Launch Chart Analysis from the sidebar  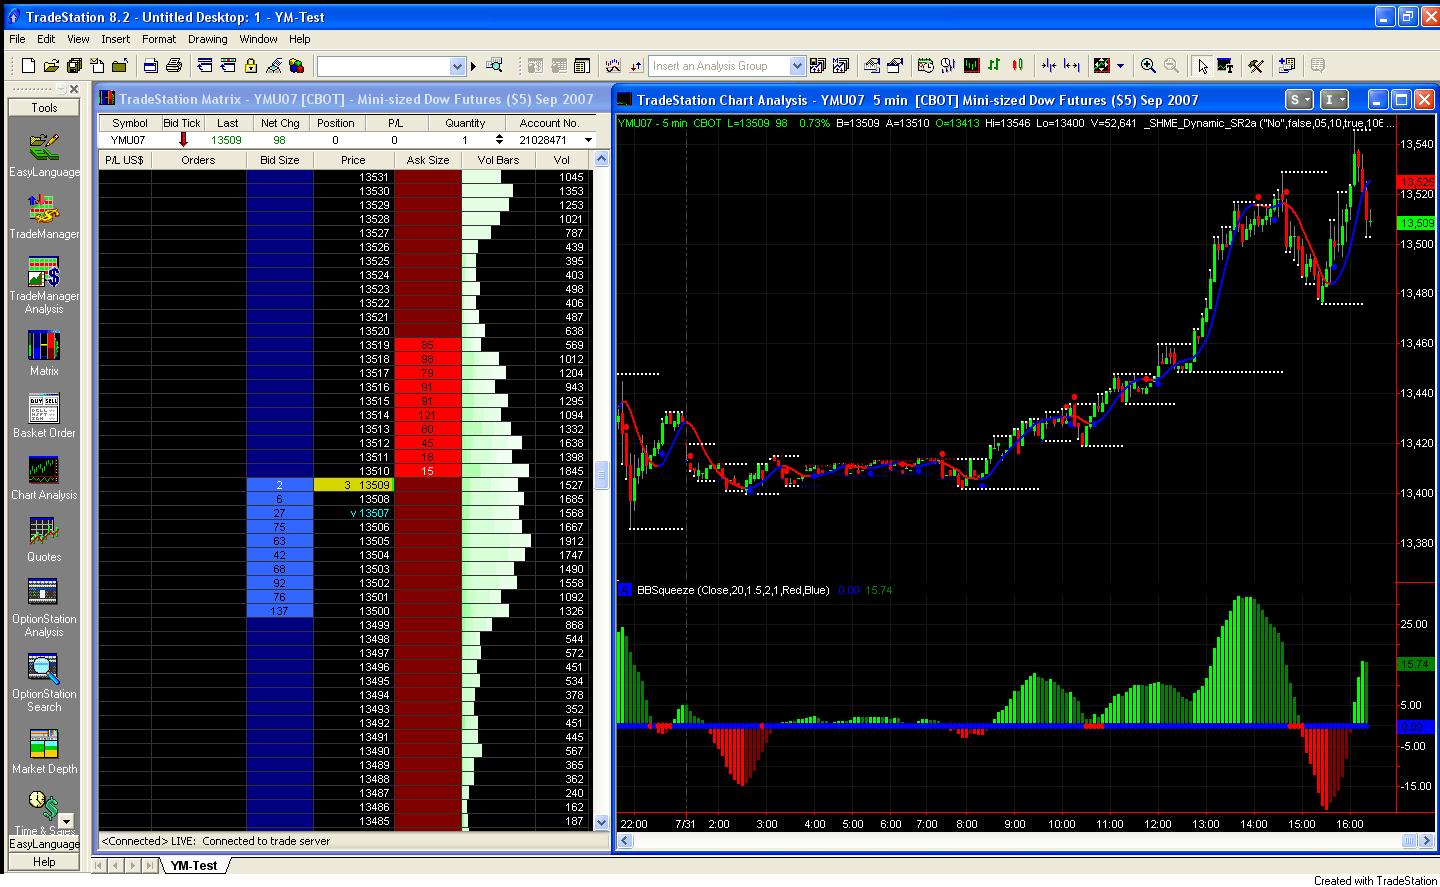(44, 477)
